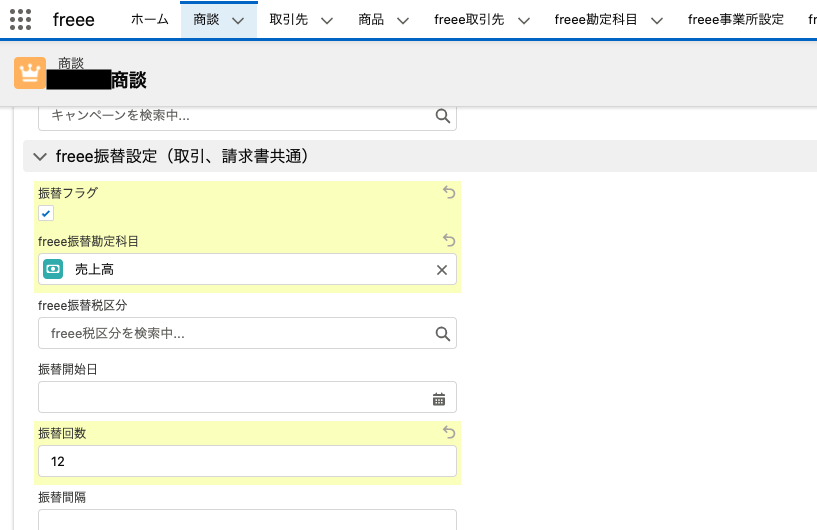
Task: Click the 売上高 selected account text
Action: (x=94, y=269)
